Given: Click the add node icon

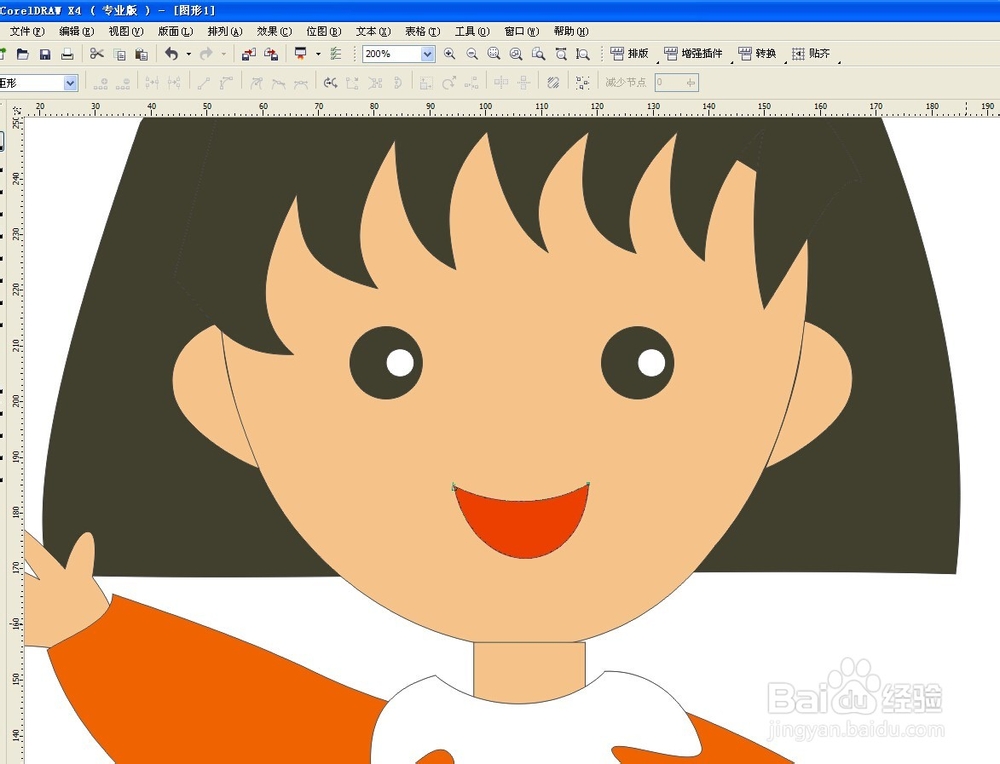Looking at the screenshot, I should tap(100, 82).
